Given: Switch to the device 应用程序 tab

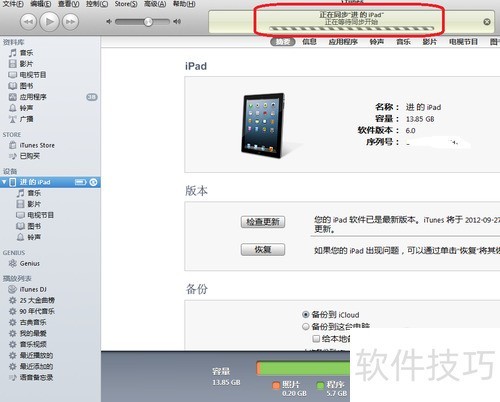Looking at the screenshot, I should [x=343, y=42].
